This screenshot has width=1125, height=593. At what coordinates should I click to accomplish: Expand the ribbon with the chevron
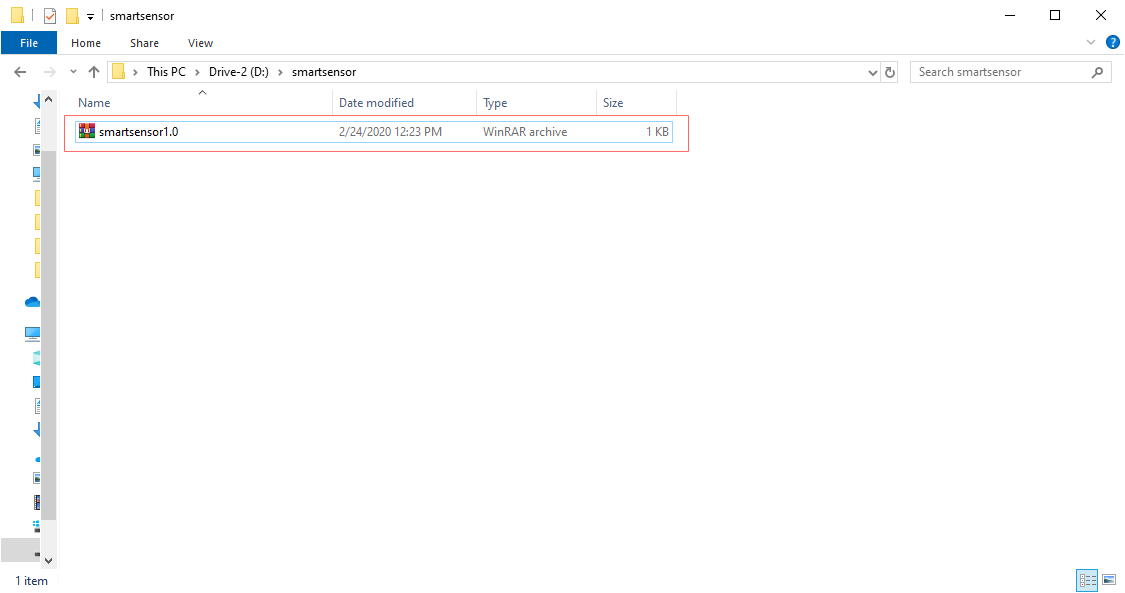click(1091, 42)
